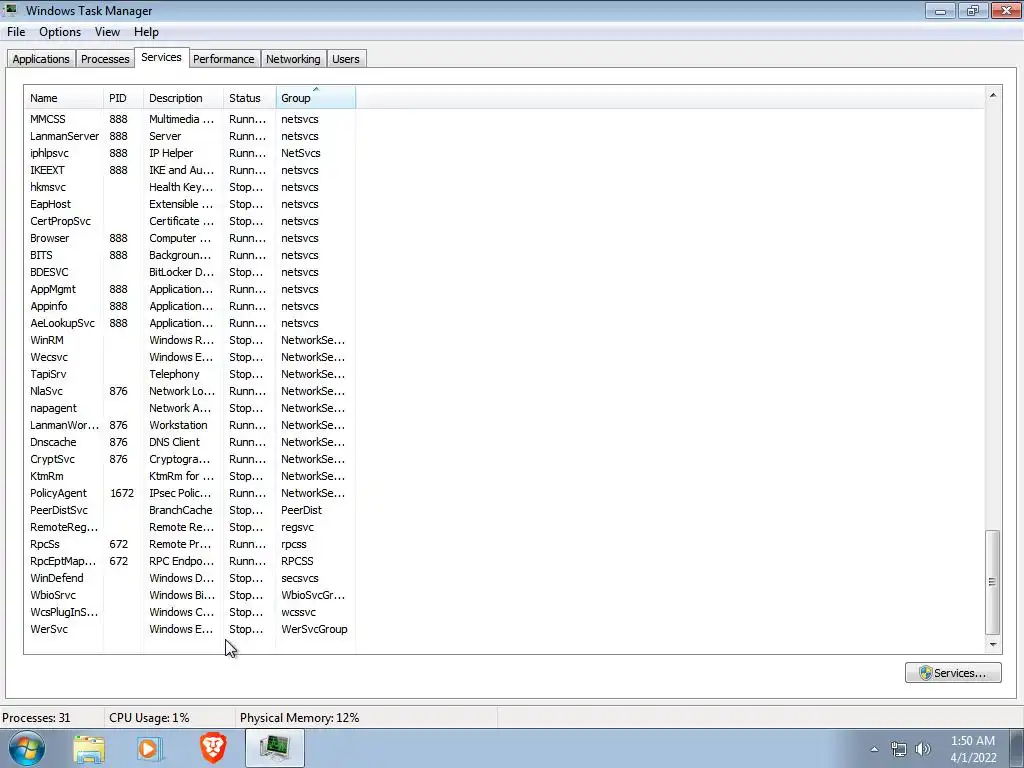Select the LanmanServer service row
Viewport: 1024px width, 768px height.
pyautogui.click(x=189, y=136)
